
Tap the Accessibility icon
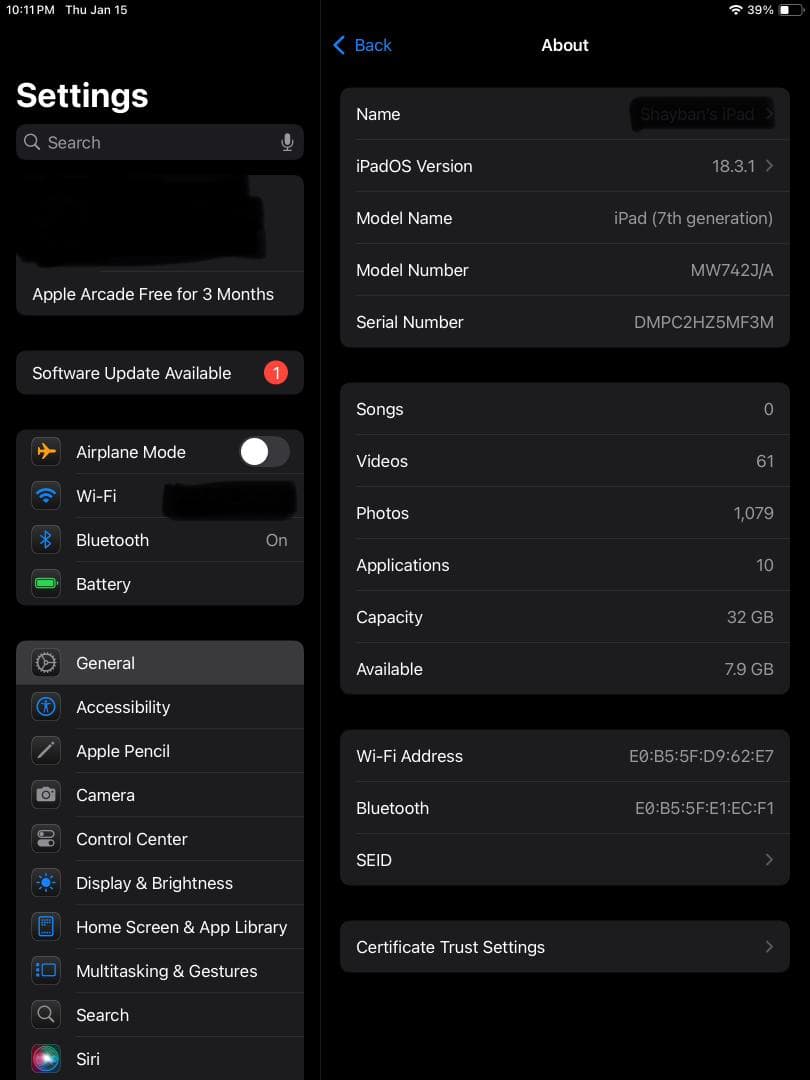45,707
